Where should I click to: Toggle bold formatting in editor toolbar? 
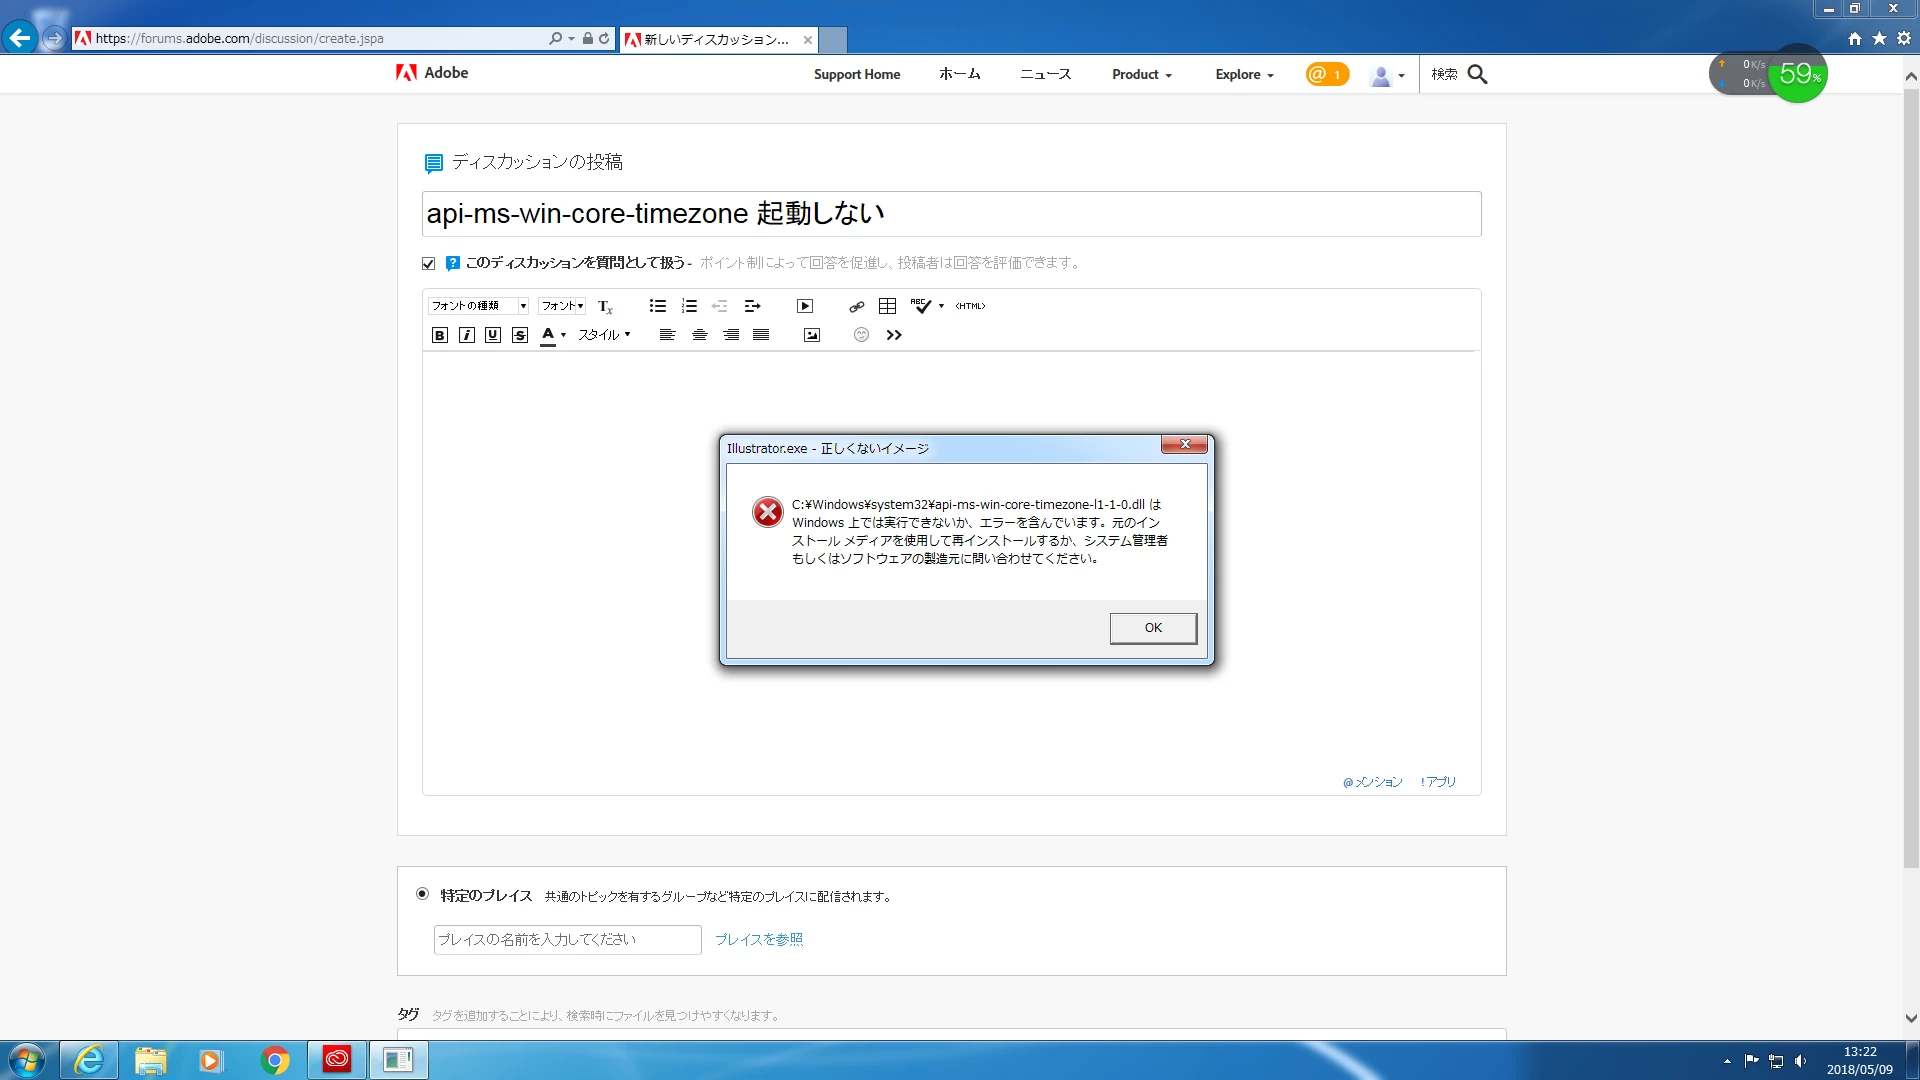tap(439, 335)
